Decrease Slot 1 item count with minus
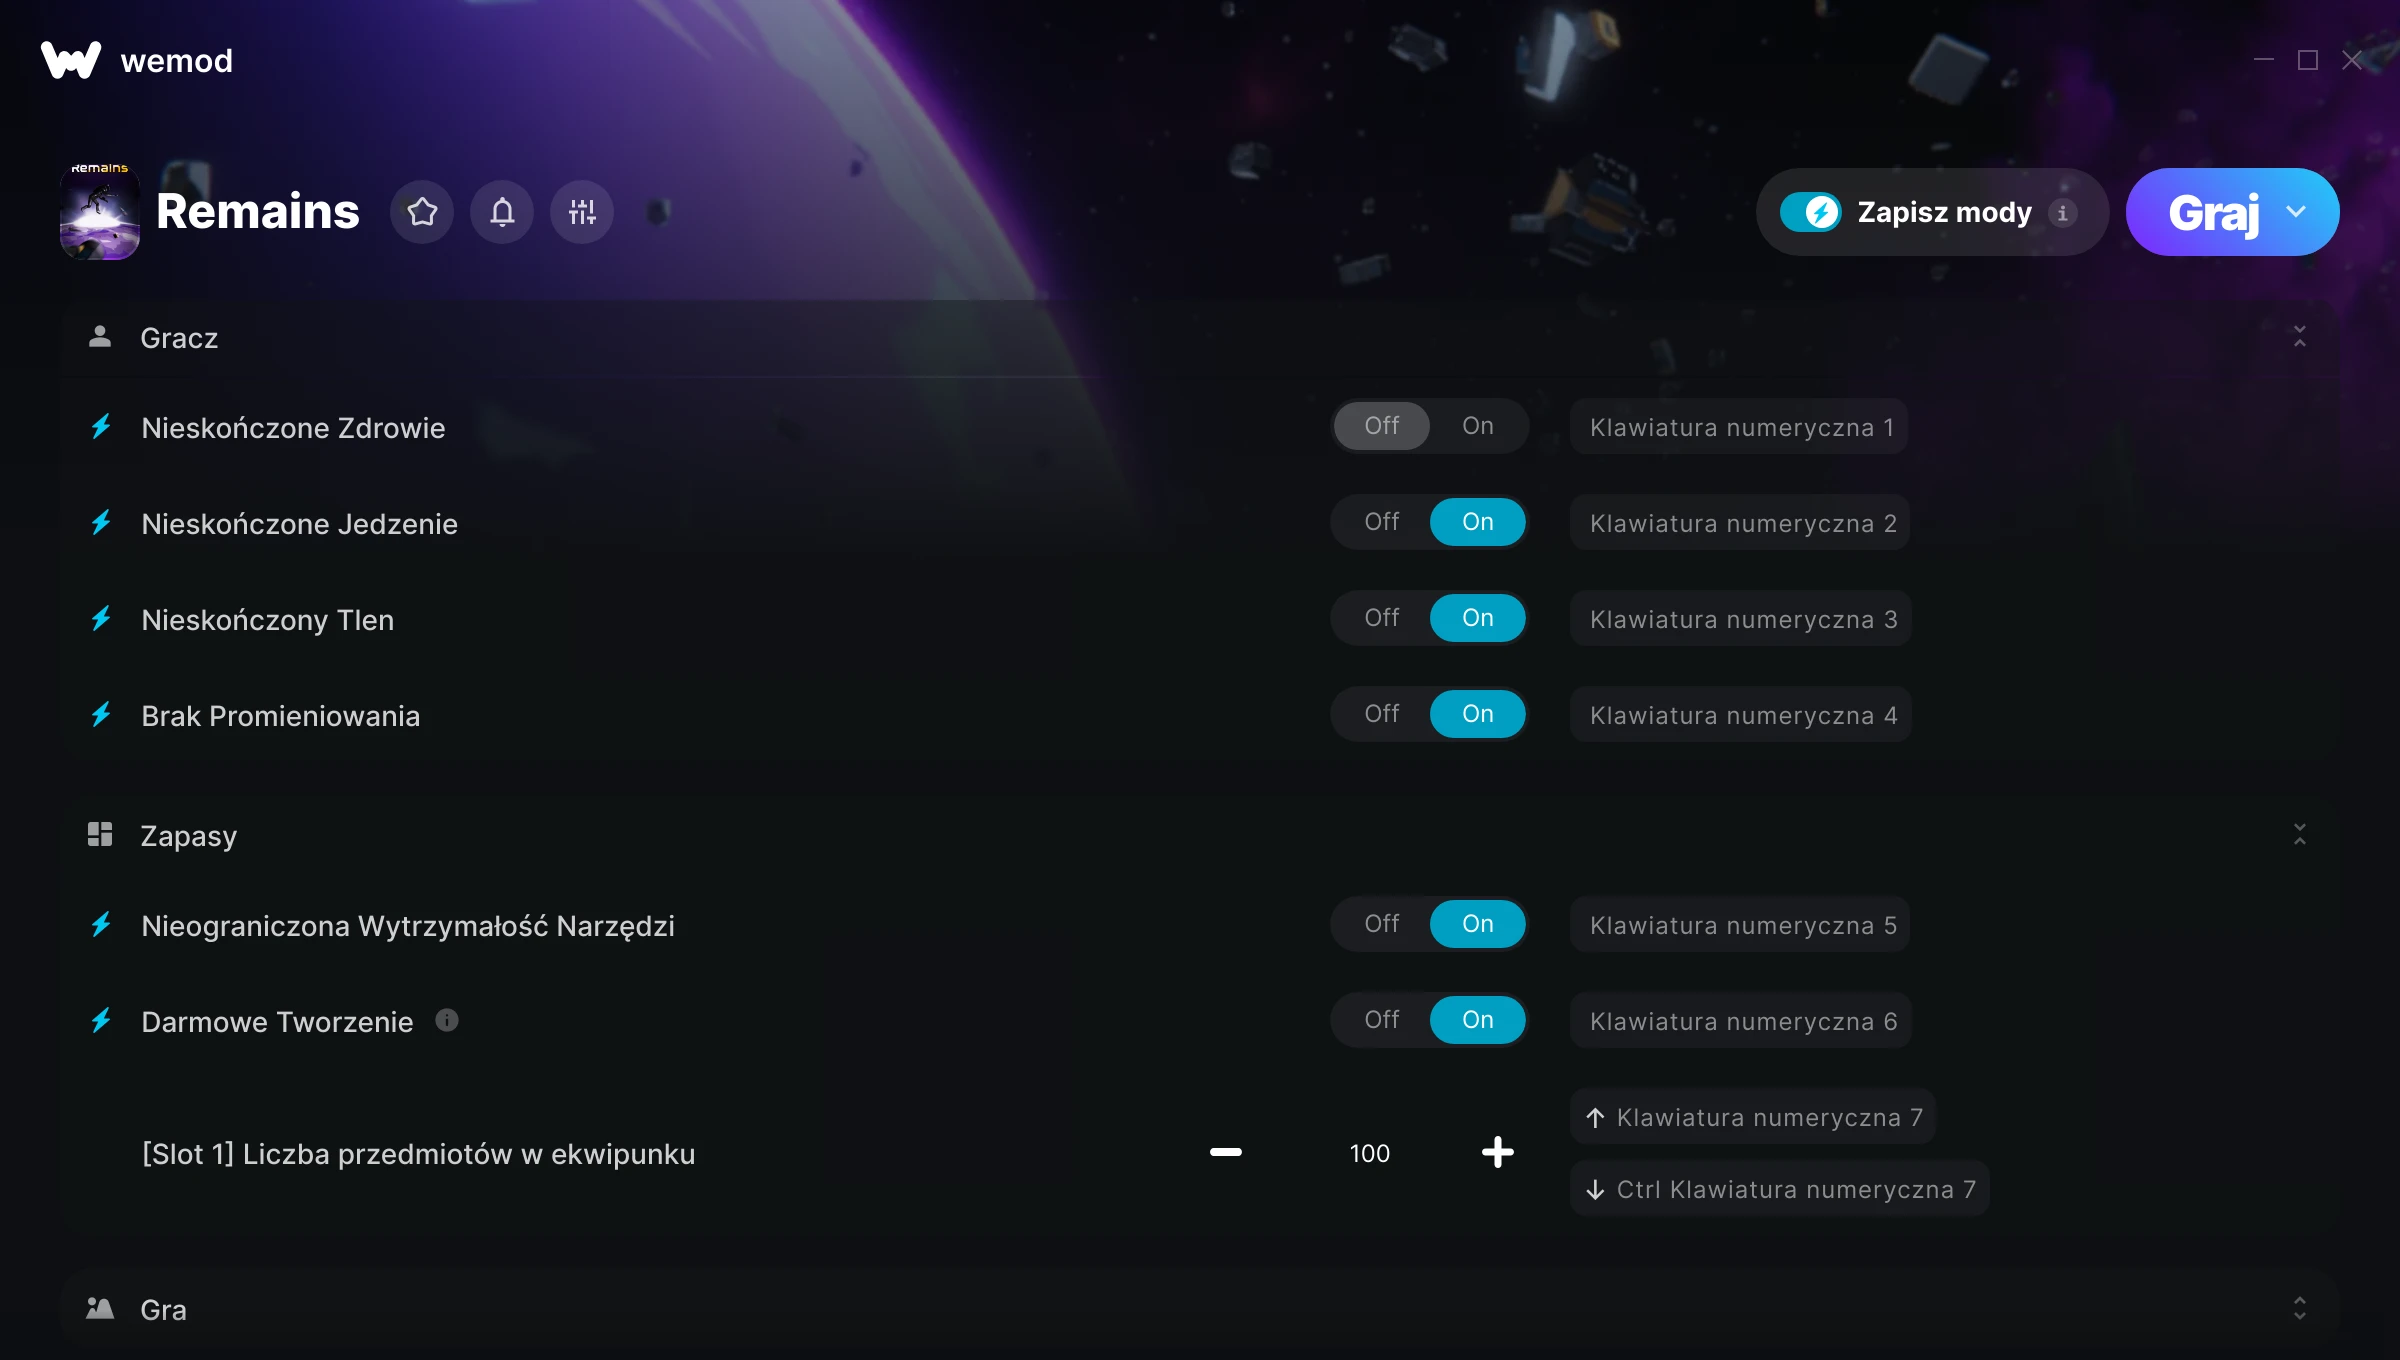Screen dimensions: 2400x1360 (1226, 1152)
